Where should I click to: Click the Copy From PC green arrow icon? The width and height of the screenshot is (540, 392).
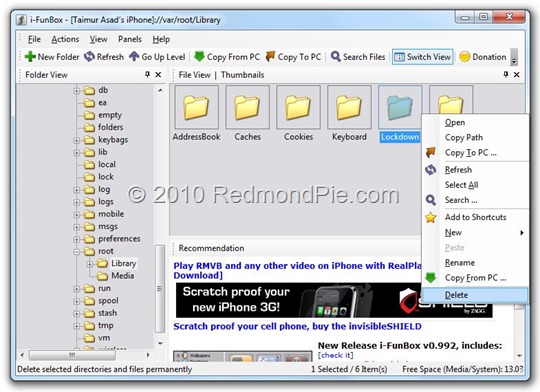point(199,56)
